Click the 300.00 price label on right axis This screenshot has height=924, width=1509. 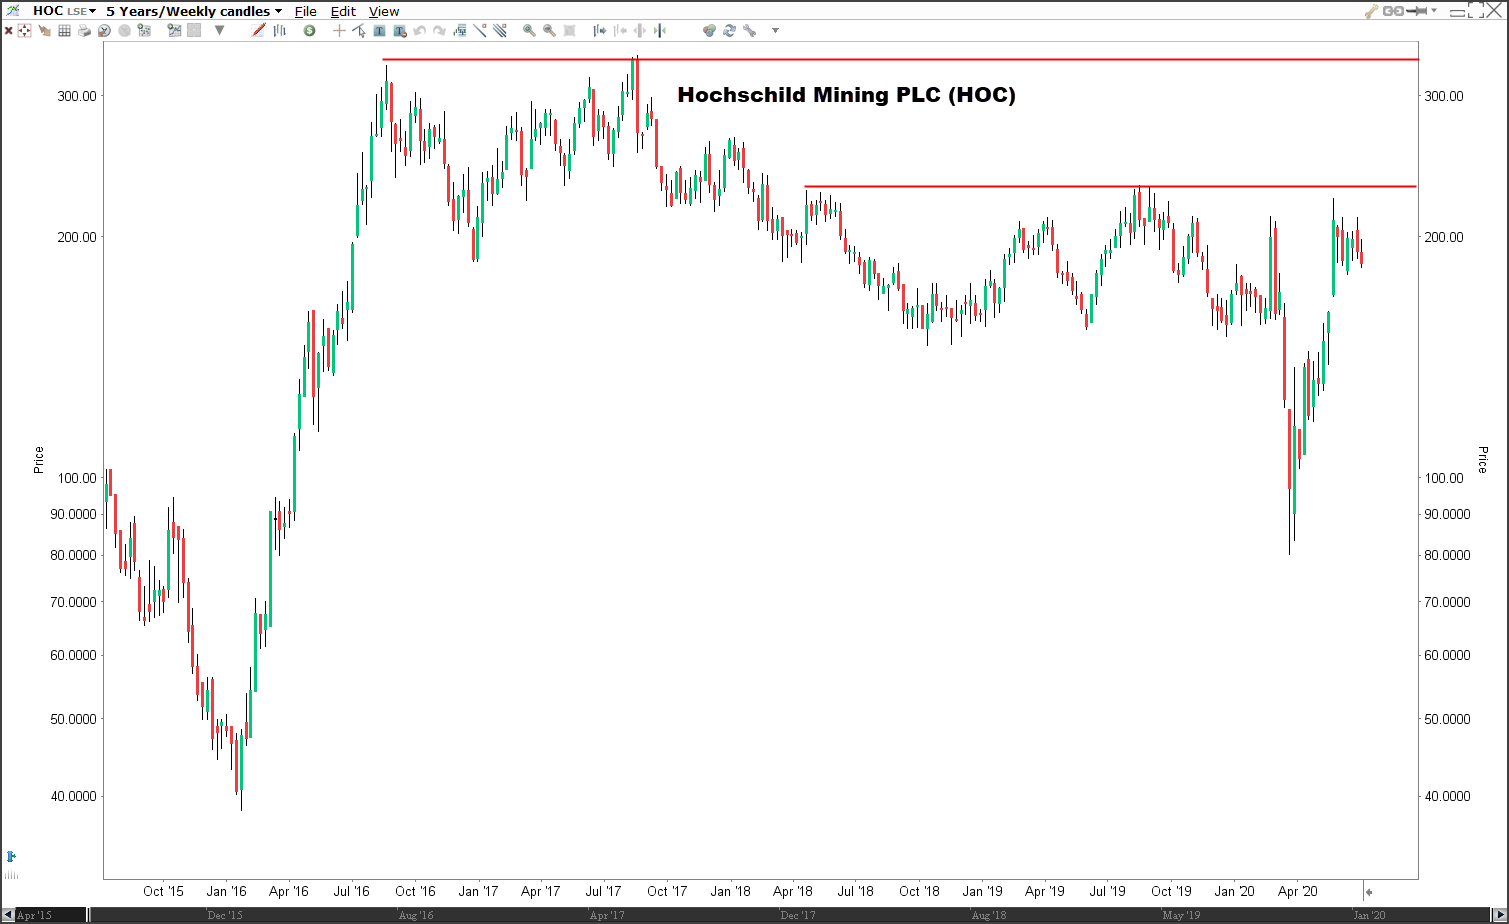pyautogui.click(x=1443, y=96)
